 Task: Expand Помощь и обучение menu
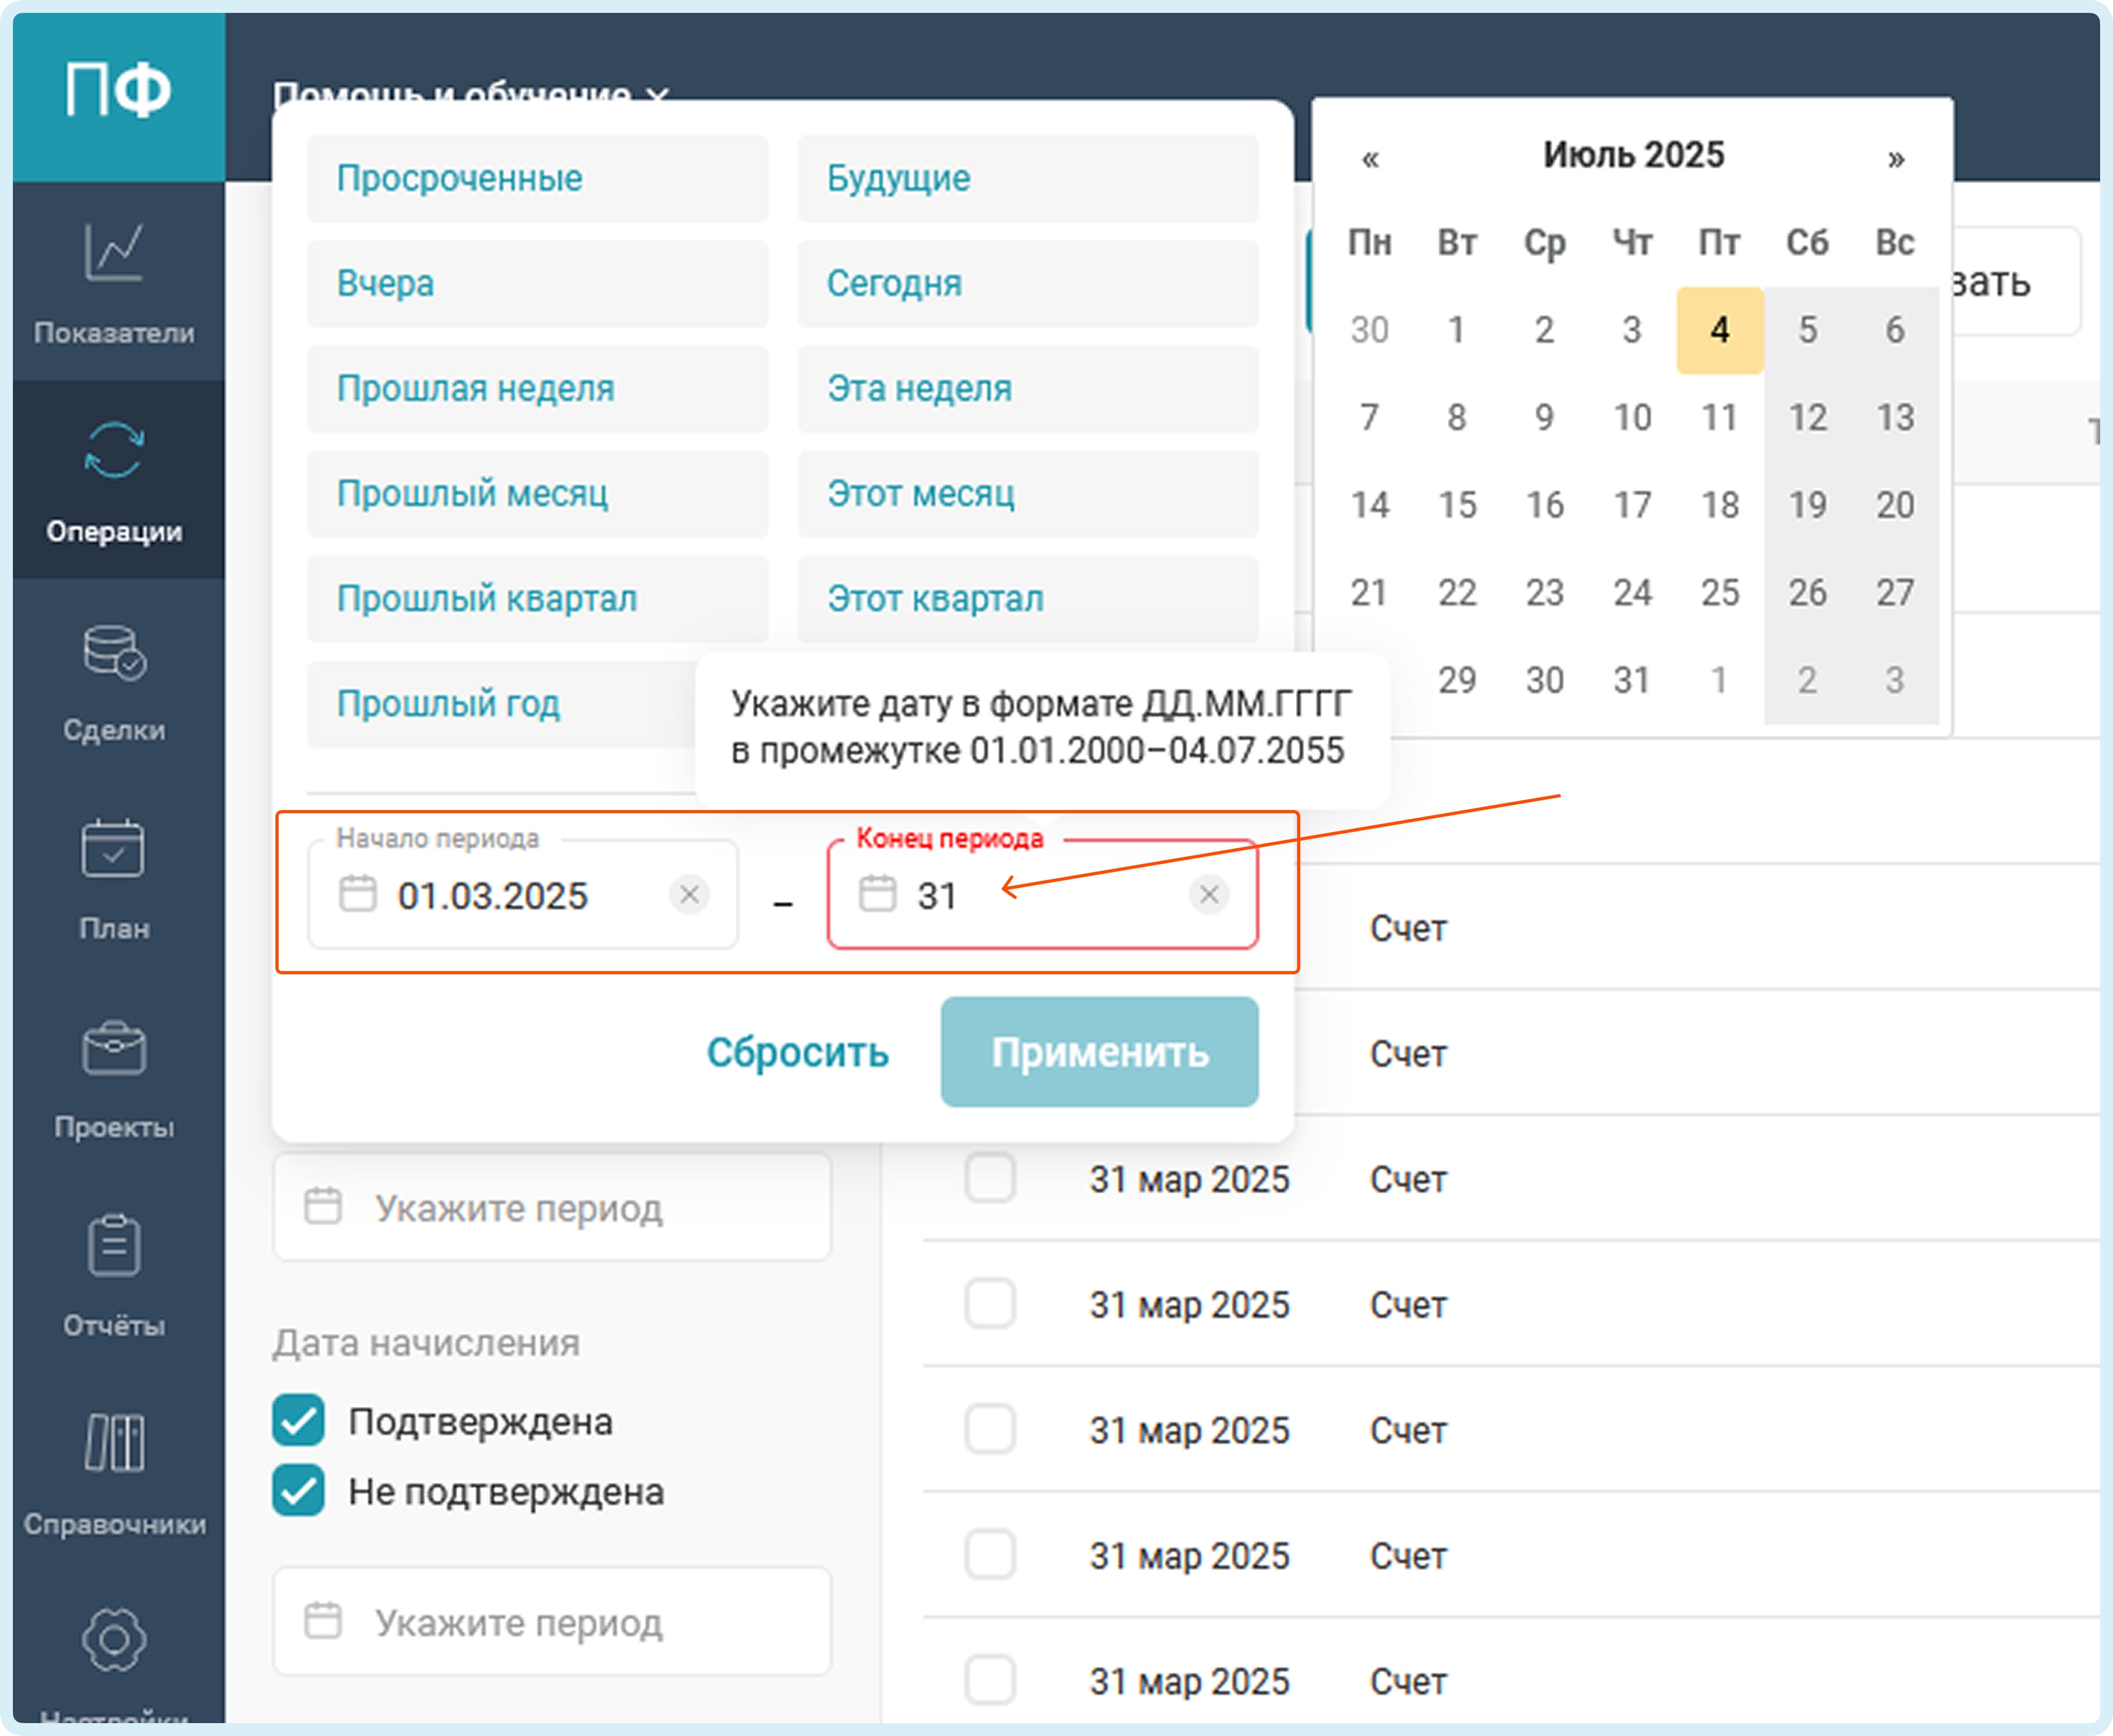(x=470, y=94)
